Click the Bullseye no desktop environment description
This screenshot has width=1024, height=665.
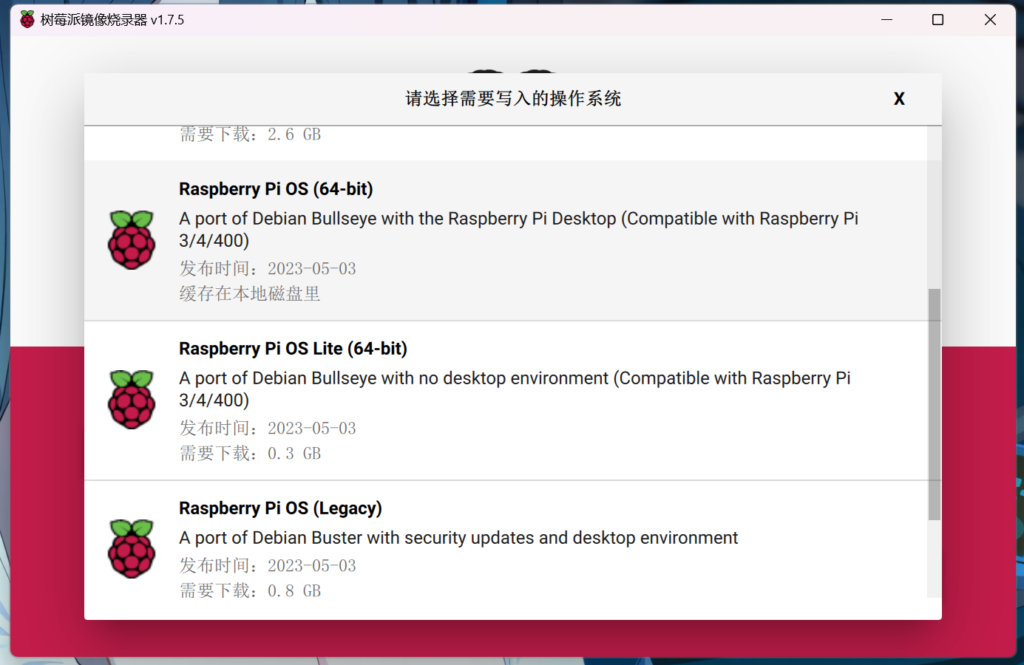515,389
